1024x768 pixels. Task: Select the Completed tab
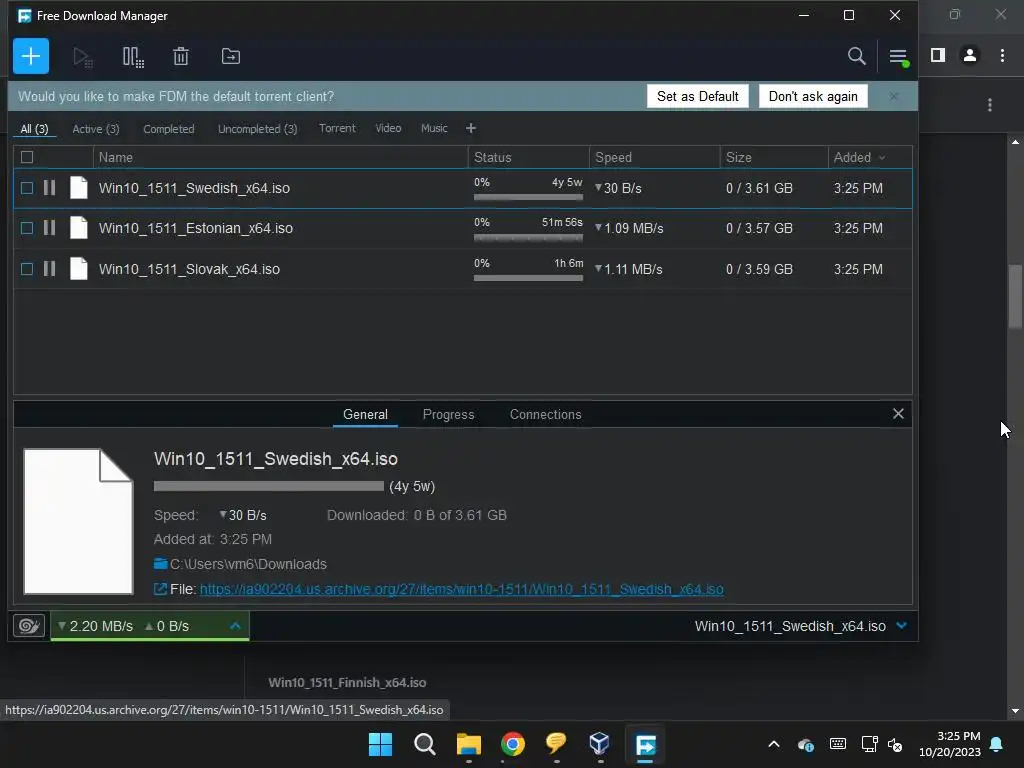click(x=168, y=129)
